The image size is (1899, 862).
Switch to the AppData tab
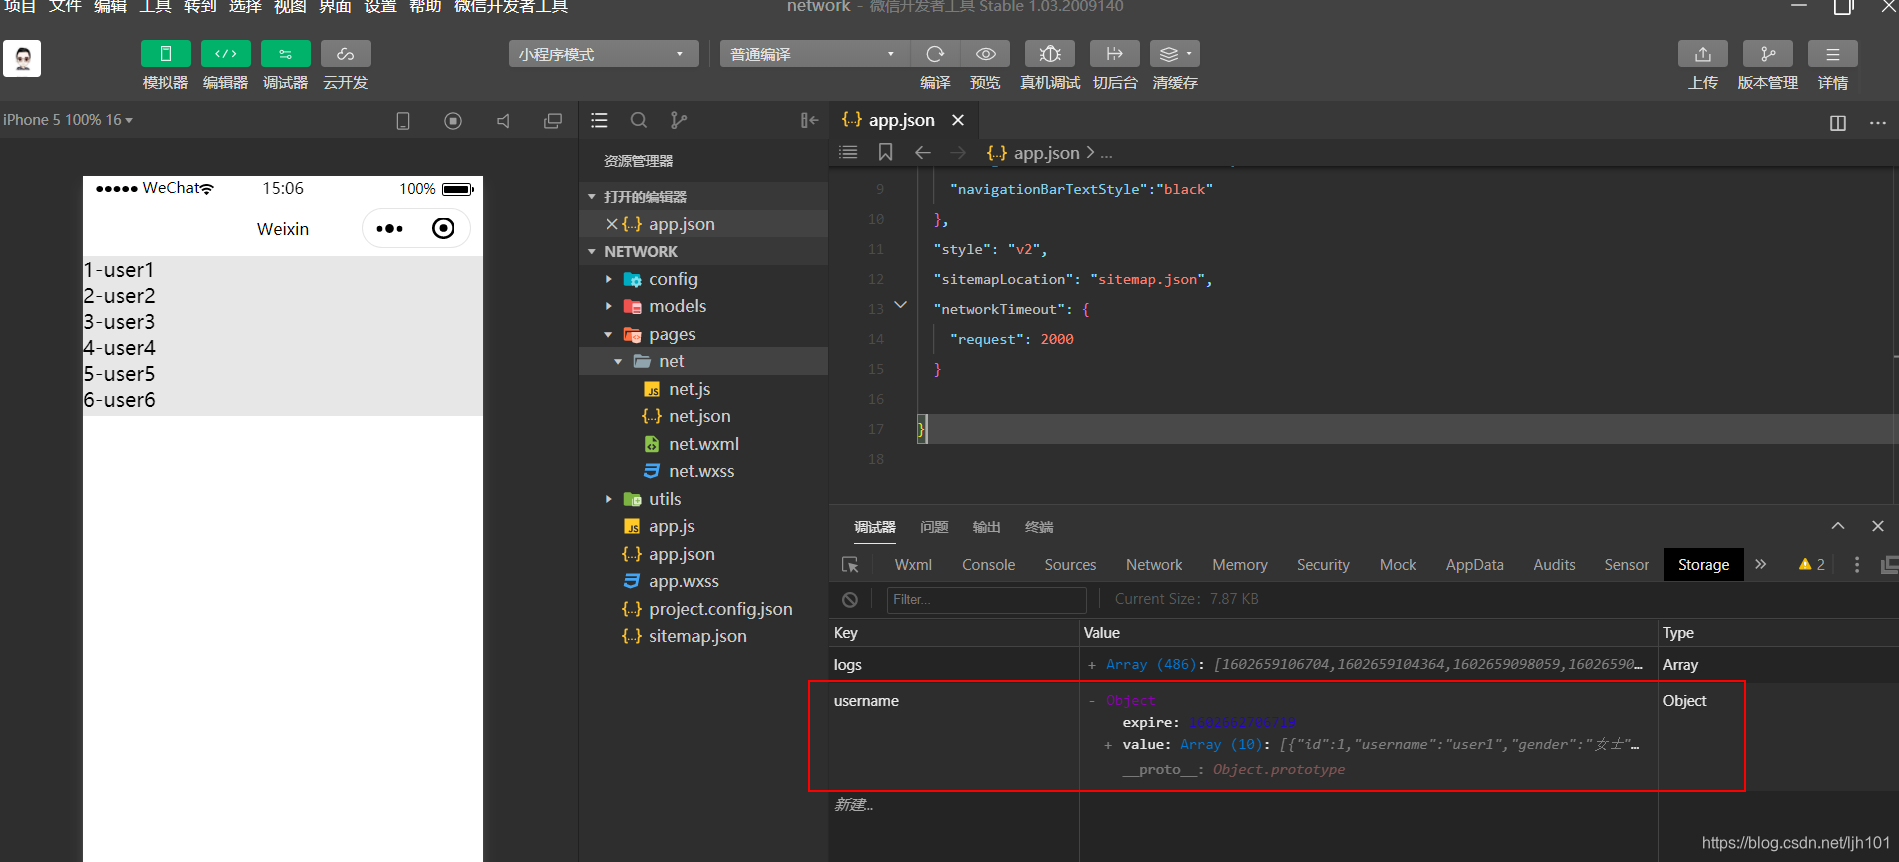[1474, 565]
